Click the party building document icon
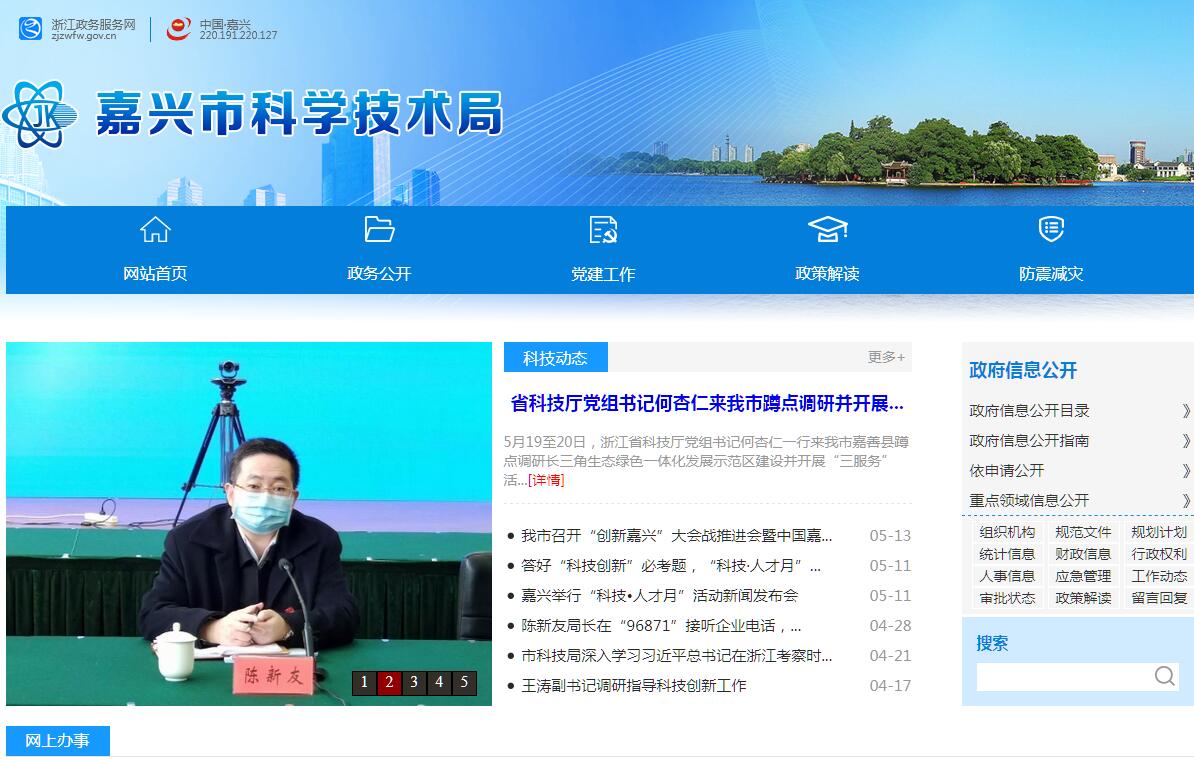The image size is (1194, 760). 603,230
